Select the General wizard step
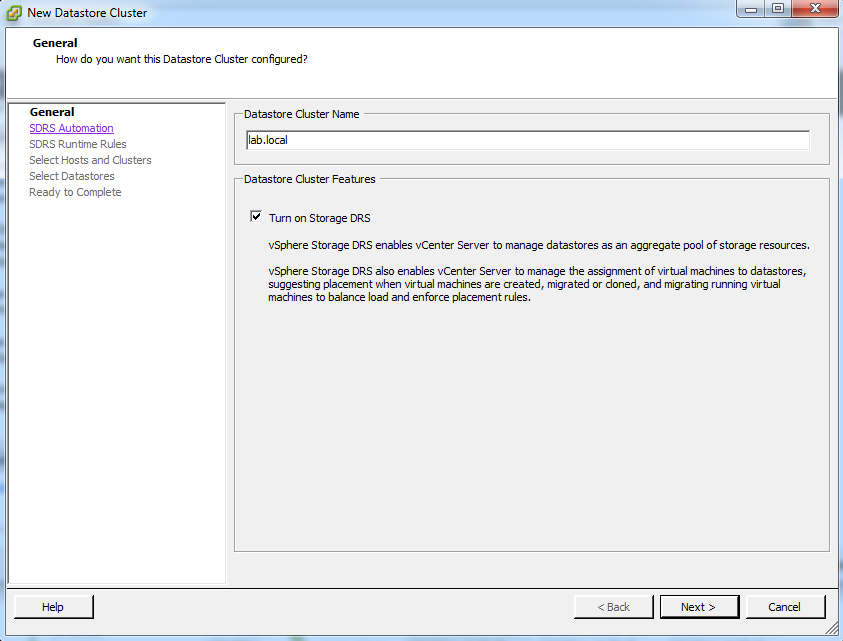This screenshot has height=641, width=843. tap(52, 112)
